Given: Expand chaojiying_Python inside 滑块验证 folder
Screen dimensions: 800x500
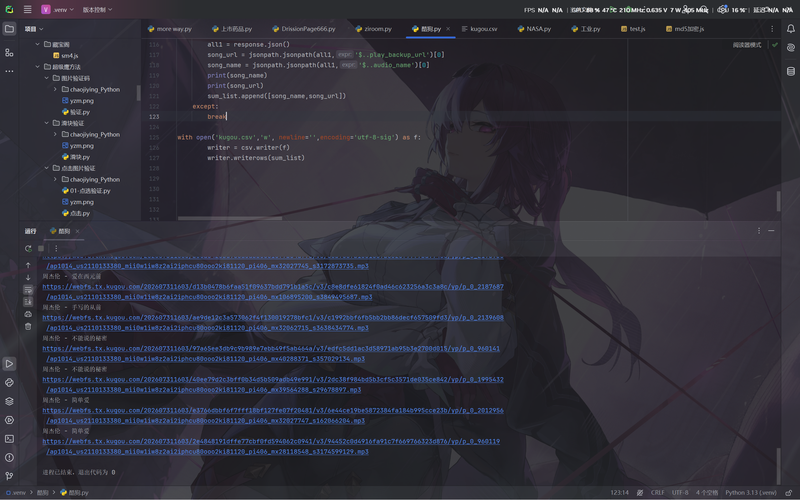Looking at the screenshot, I should 55,134.
